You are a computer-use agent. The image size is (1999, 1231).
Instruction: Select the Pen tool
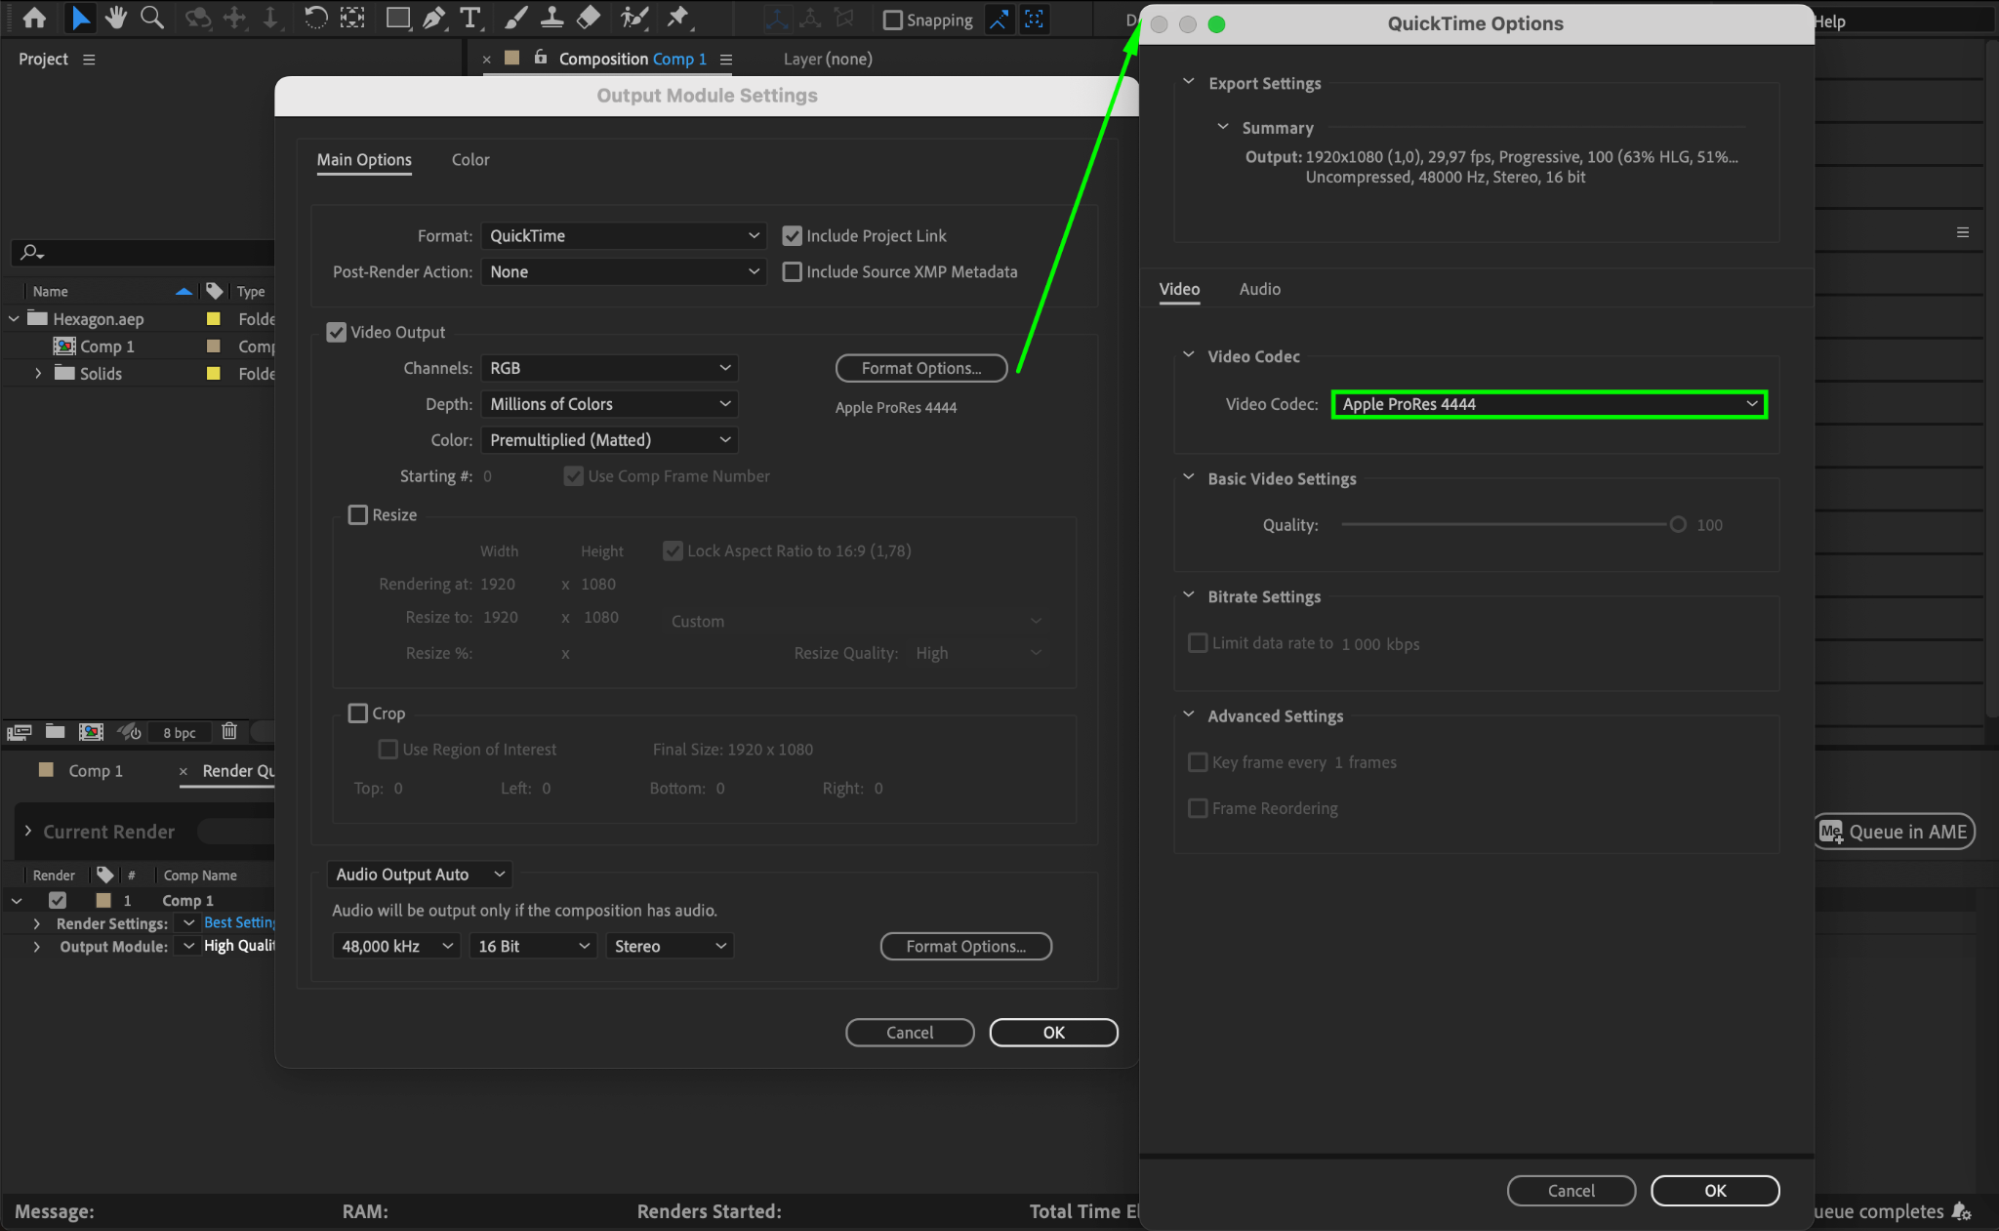433,18
